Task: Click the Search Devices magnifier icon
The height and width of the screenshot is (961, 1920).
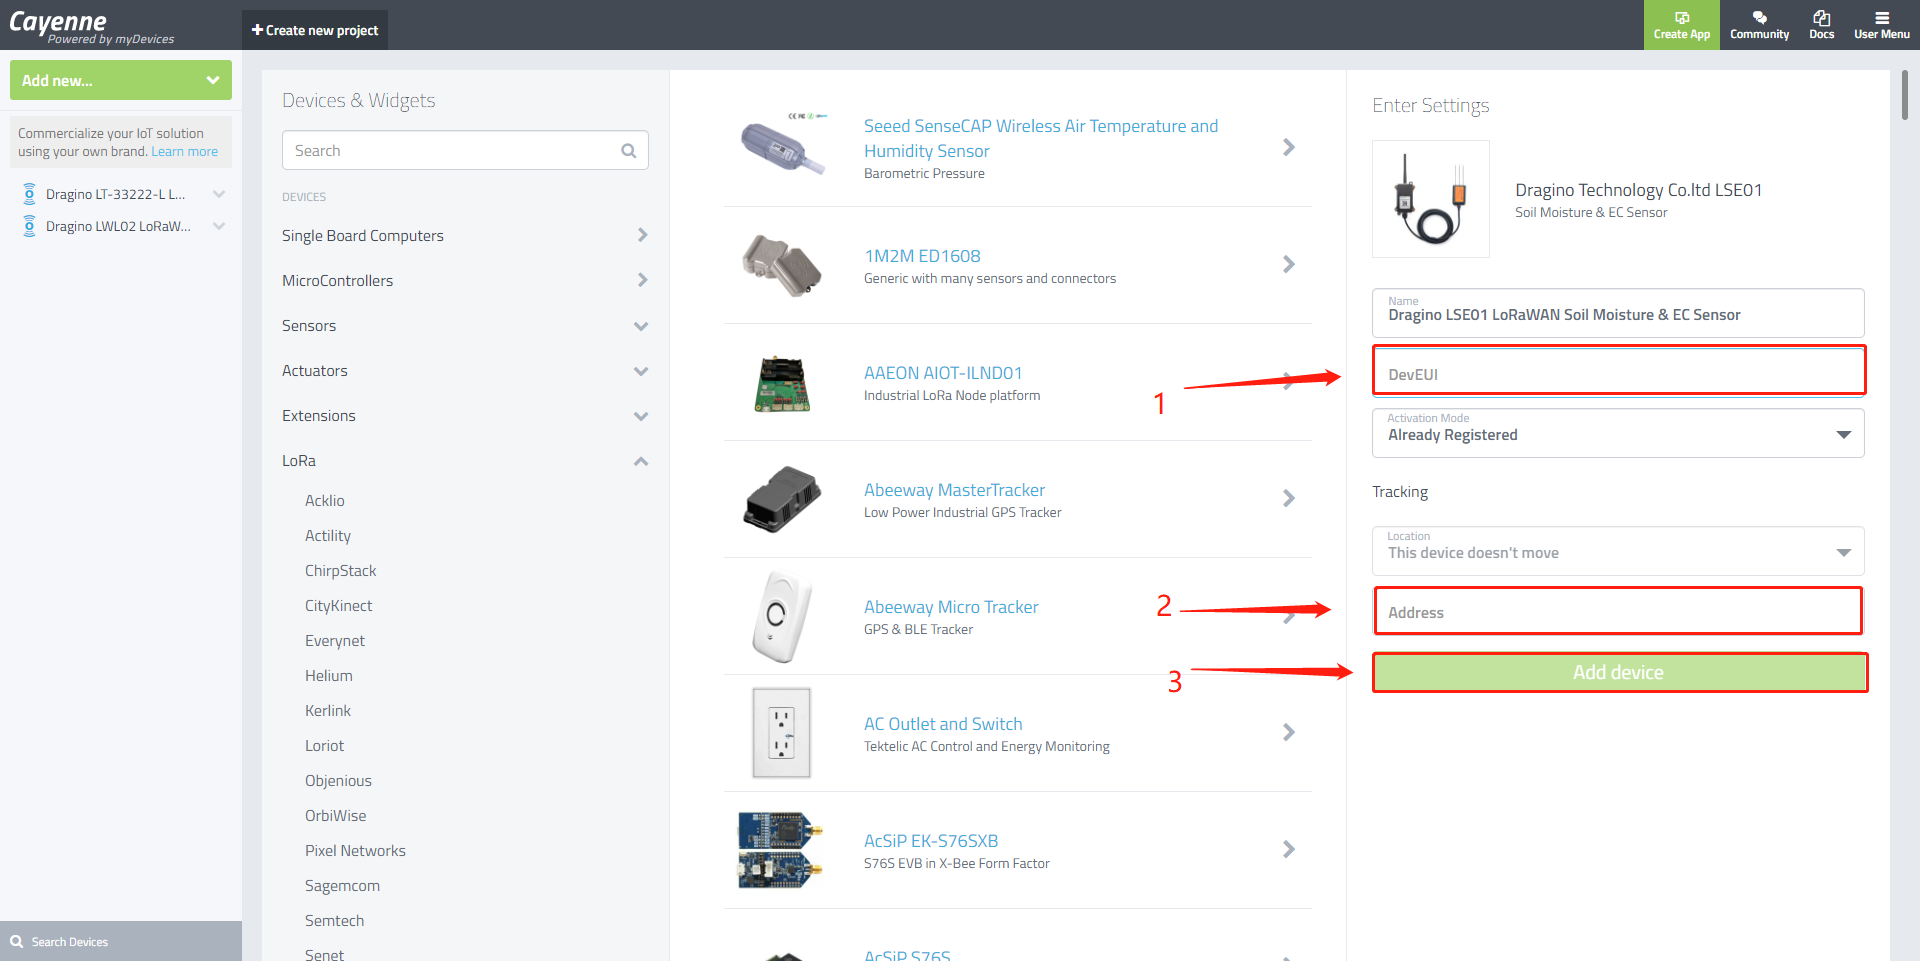Action: tap(16, 941)
